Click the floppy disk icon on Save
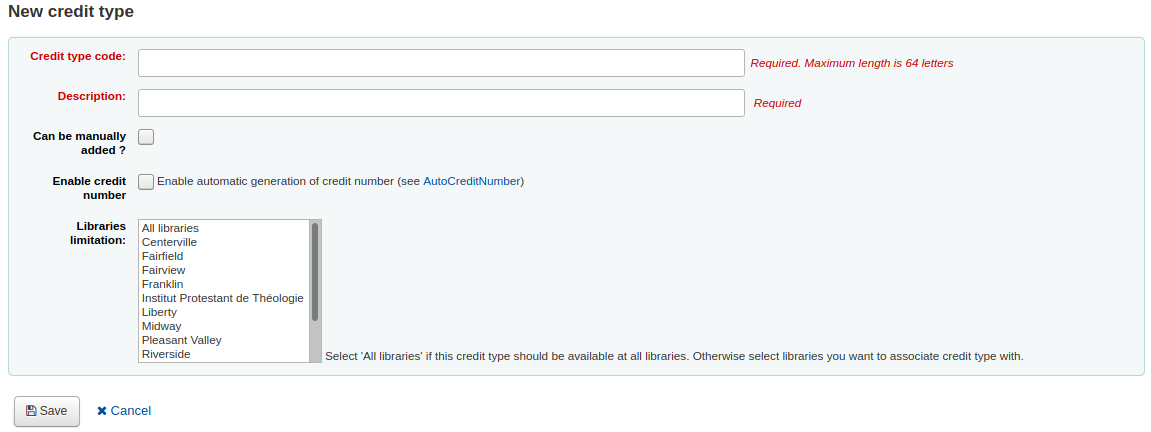The width and height of the screenshot is (1151, 432). [x=31, y=411]
